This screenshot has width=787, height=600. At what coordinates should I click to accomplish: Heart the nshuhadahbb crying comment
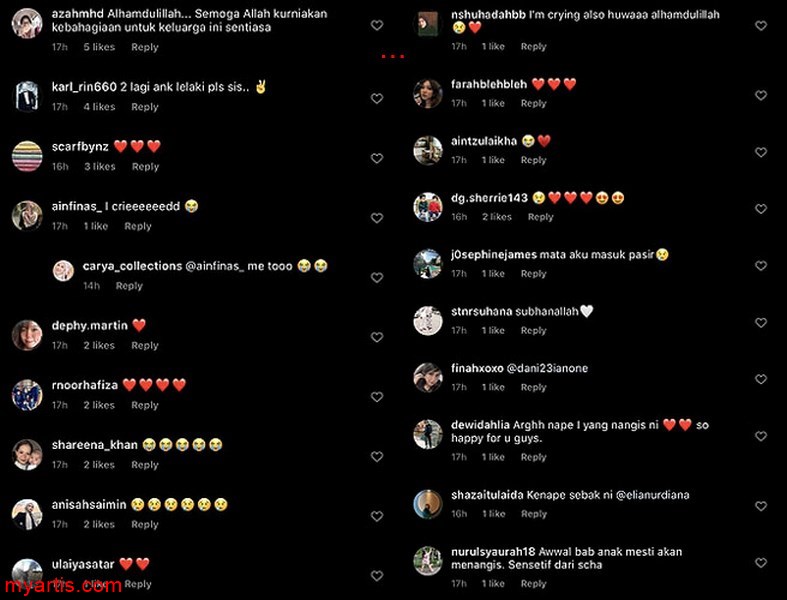pos(761,26)
